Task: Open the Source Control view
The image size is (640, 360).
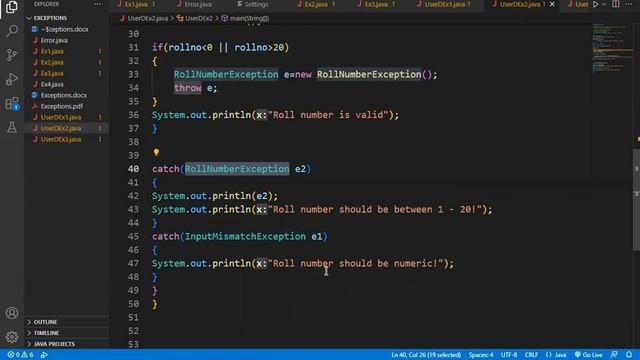Action: pyautogui.click(x=12, y=55)
